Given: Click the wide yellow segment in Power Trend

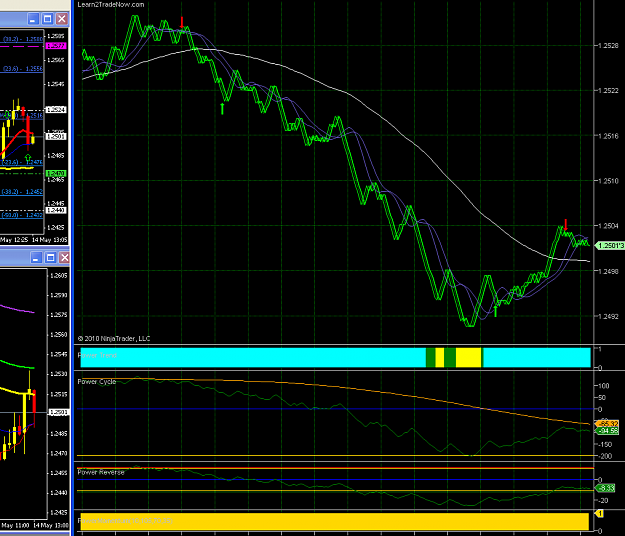Looking at the screenshot, I should 468,357.
